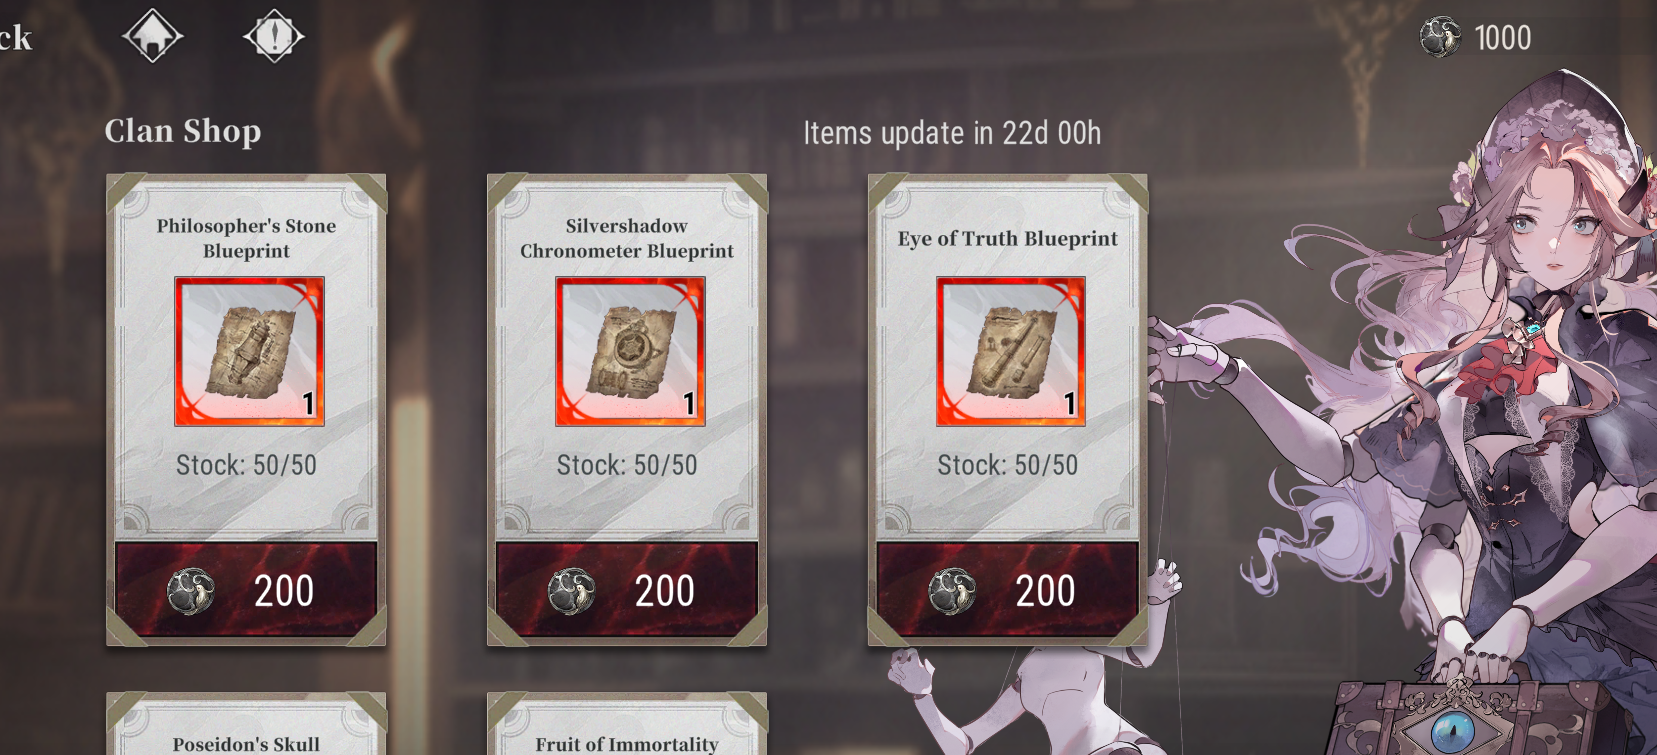Open the exclamation info icon

274,37
